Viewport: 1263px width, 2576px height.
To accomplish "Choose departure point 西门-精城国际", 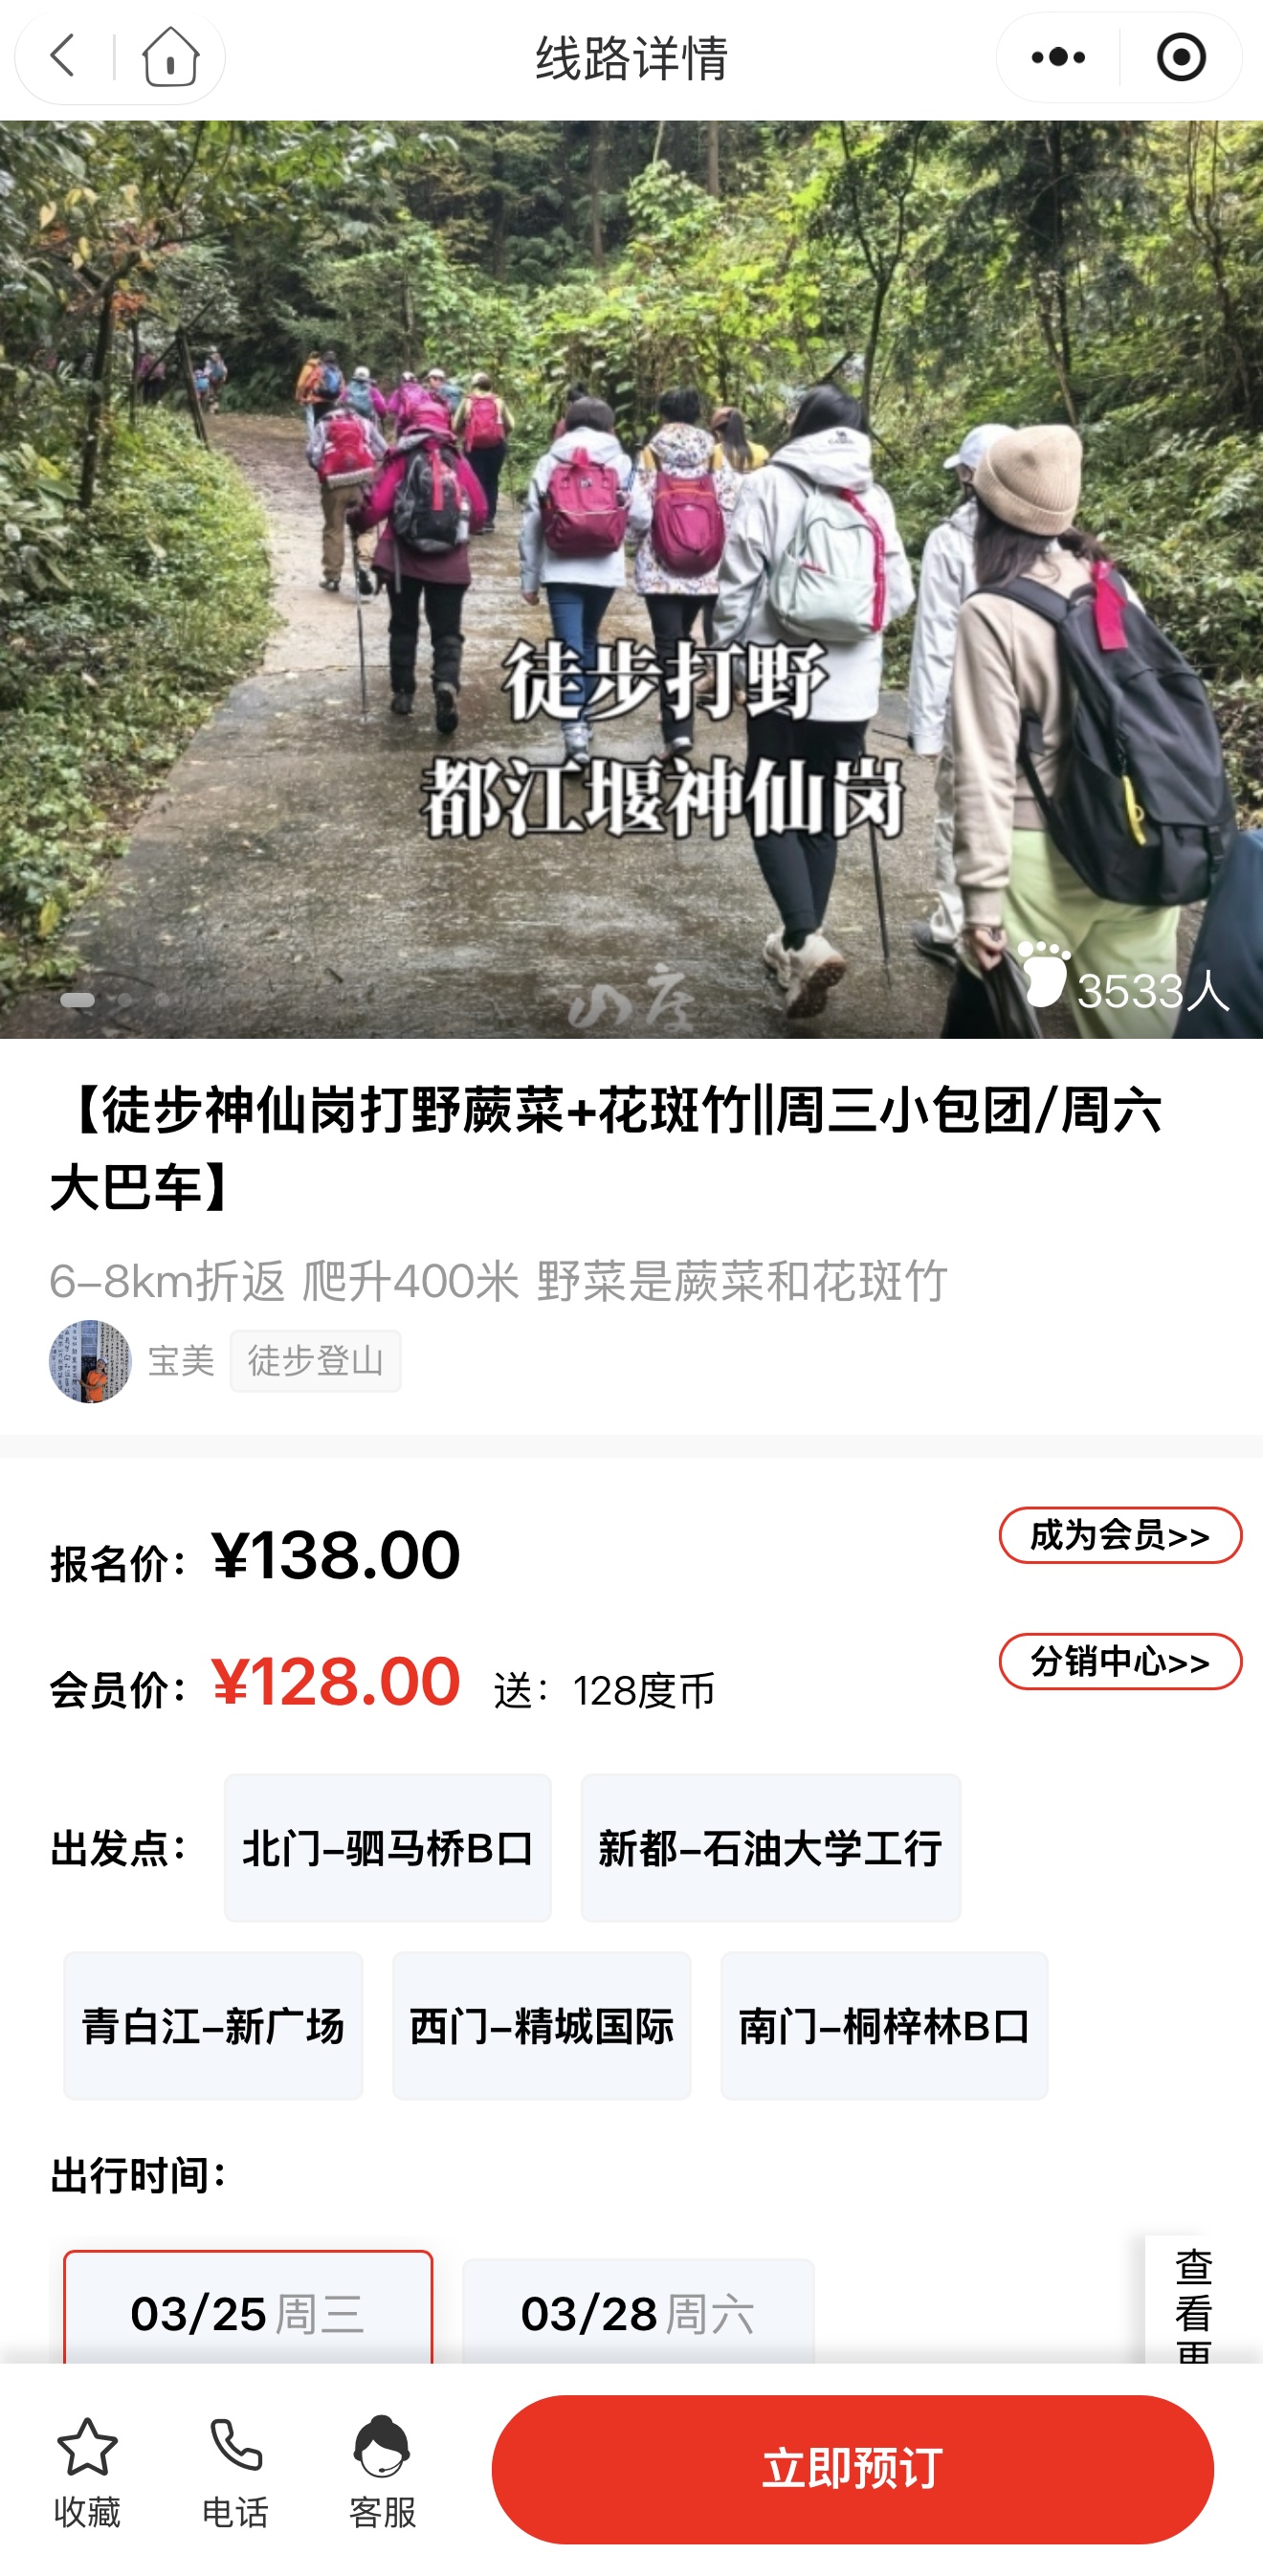I will tap(542, 2026).
